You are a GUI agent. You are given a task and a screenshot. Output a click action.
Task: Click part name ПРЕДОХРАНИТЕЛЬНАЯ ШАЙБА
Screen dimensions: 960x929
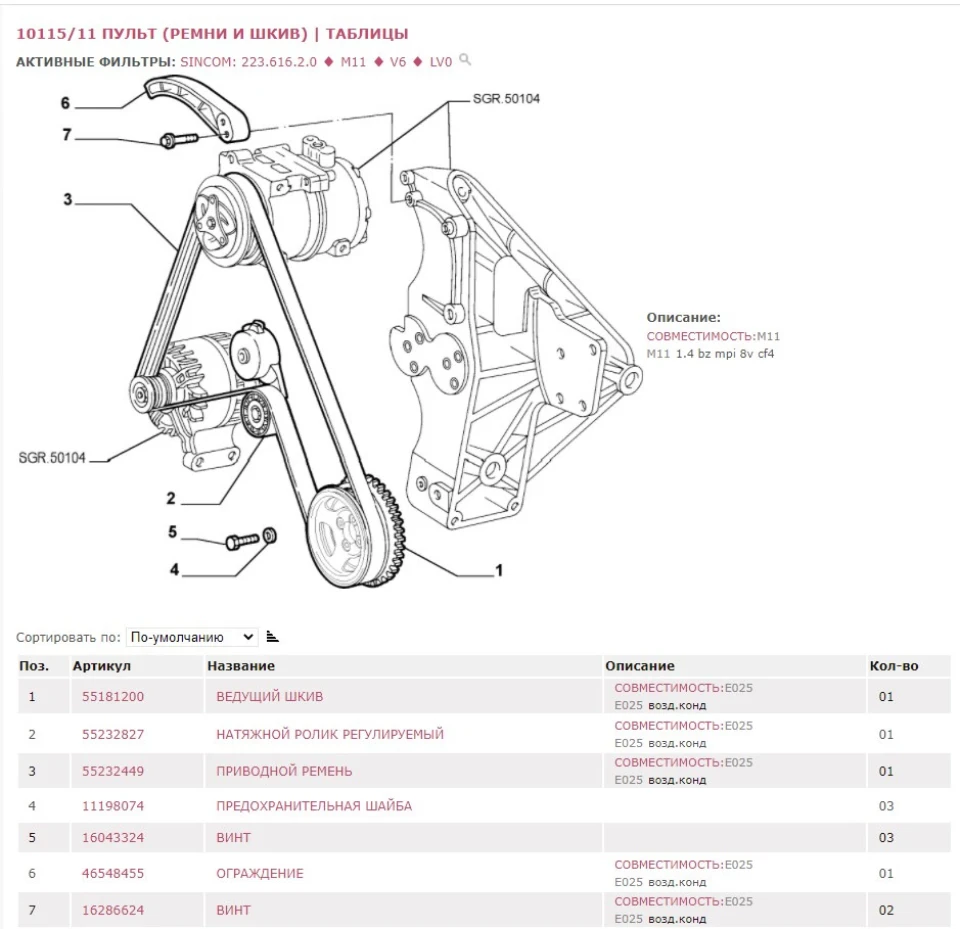coord(314,806)
